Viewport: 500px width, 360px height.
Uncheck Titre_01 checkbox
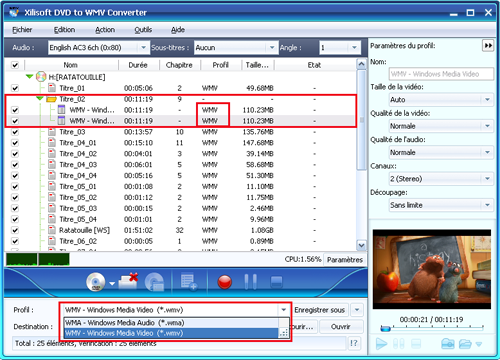click(x=15, y=88)
